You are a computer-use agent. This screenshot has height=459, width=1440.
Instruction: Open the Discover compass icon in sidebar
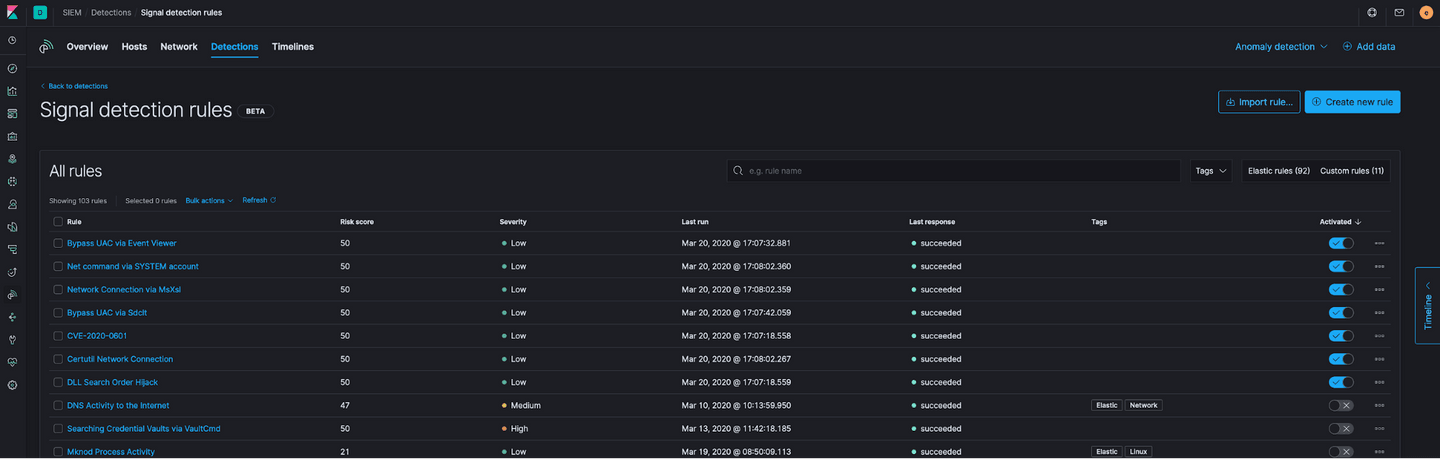point(12,68)
